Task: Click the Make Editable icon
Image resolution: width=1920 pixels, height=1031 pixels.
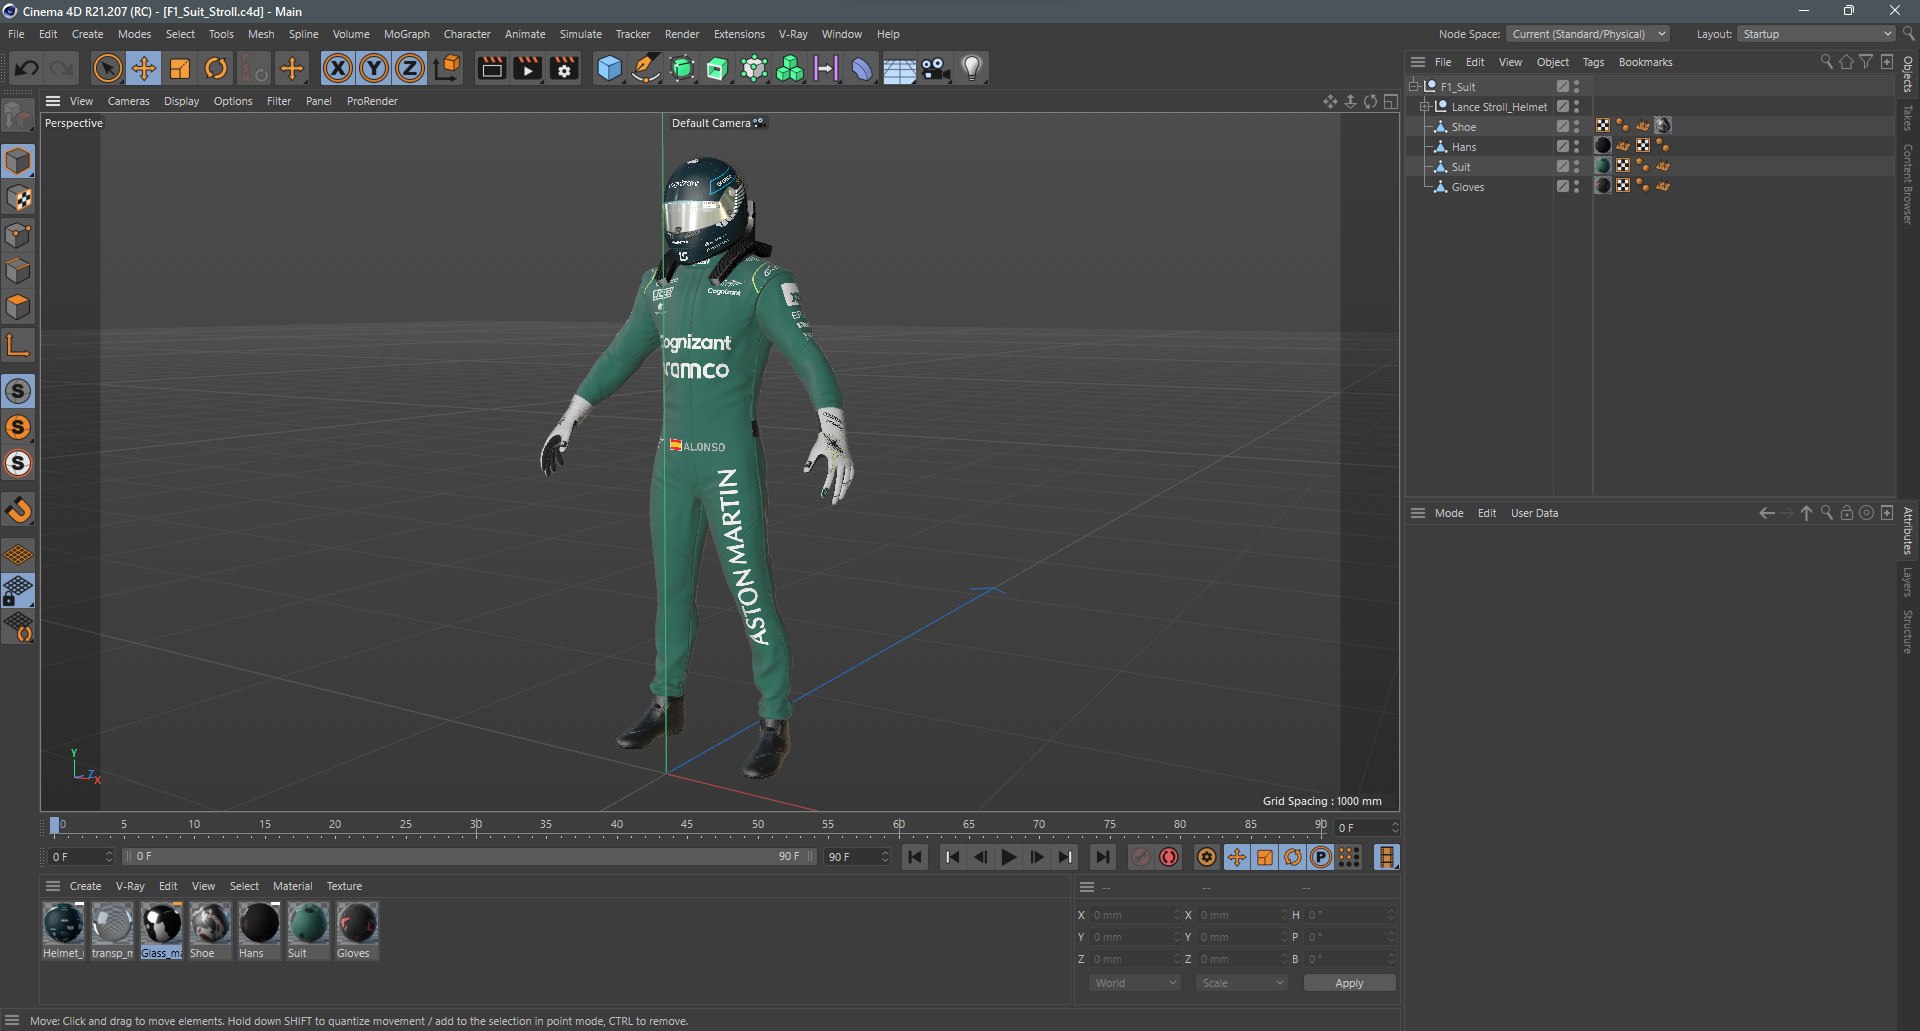Action: [18, 116]
